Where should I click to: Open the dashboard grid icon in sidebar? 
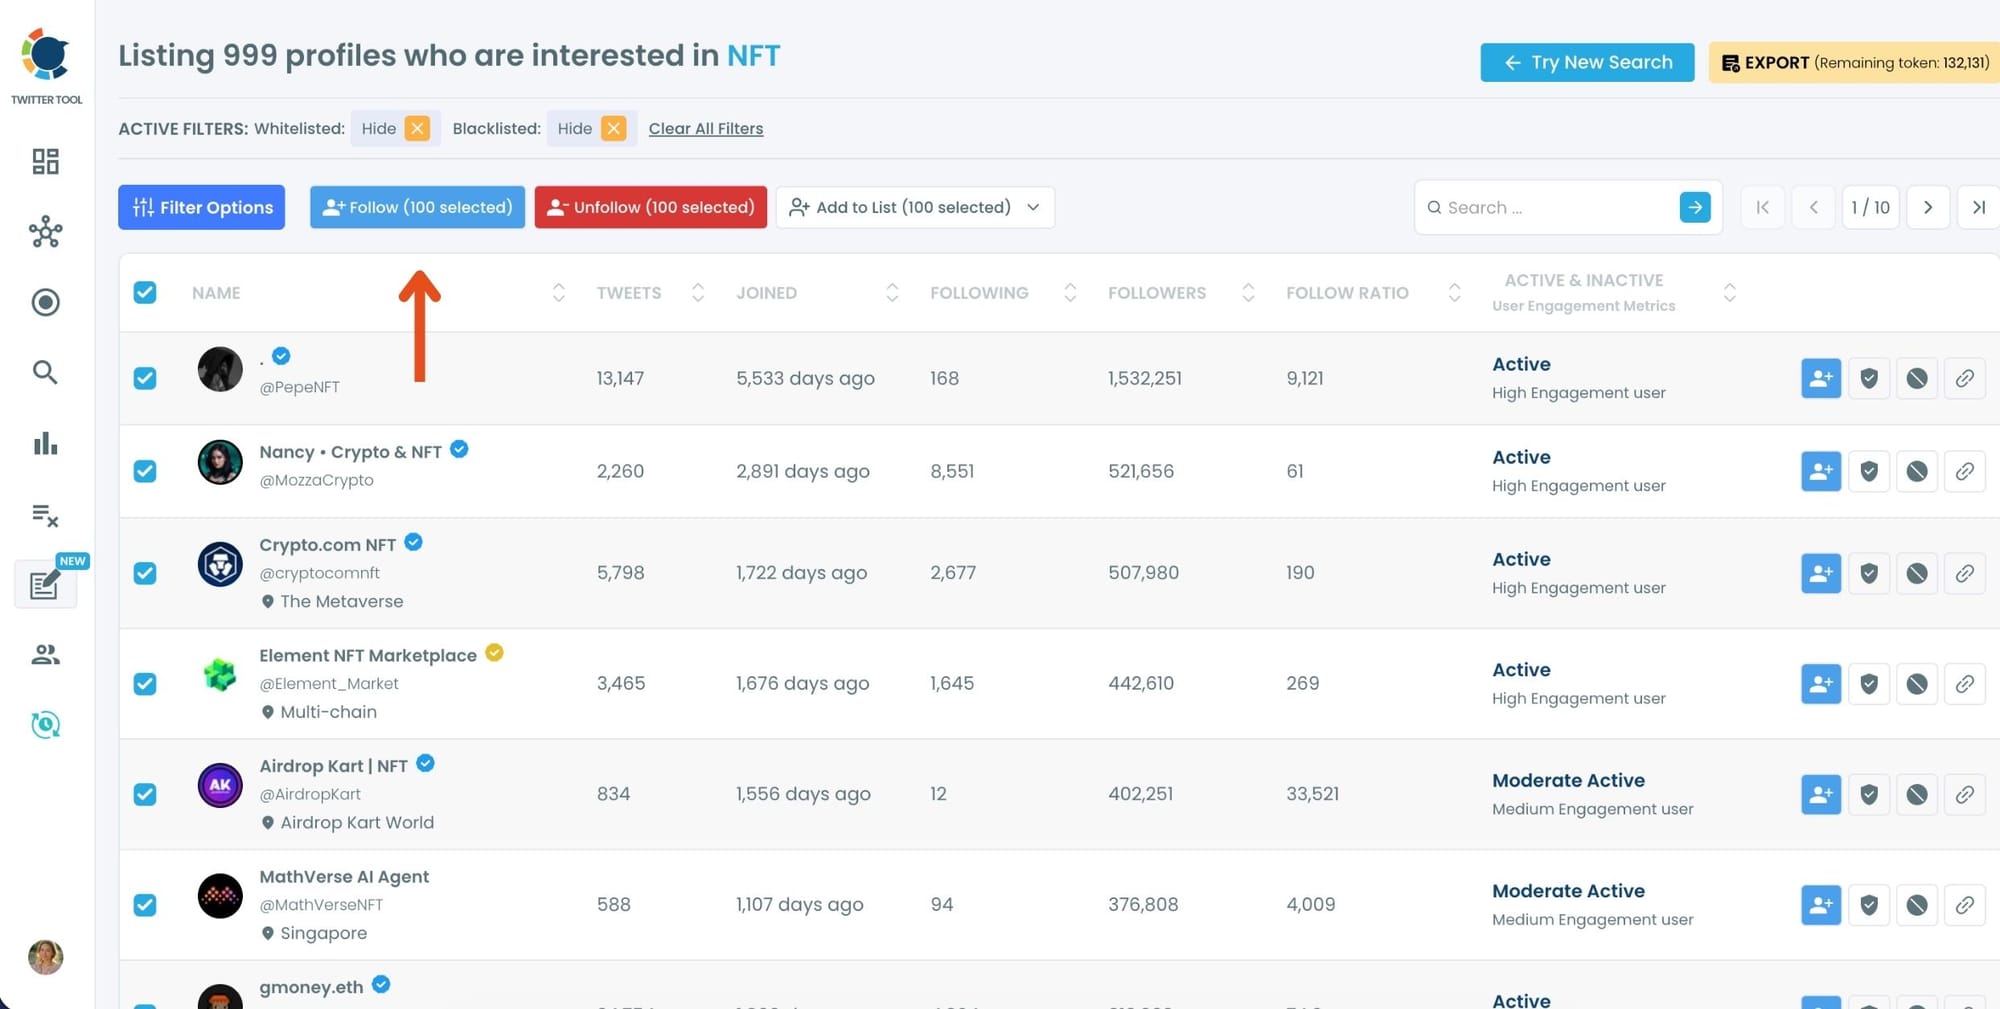coord(45,161)
